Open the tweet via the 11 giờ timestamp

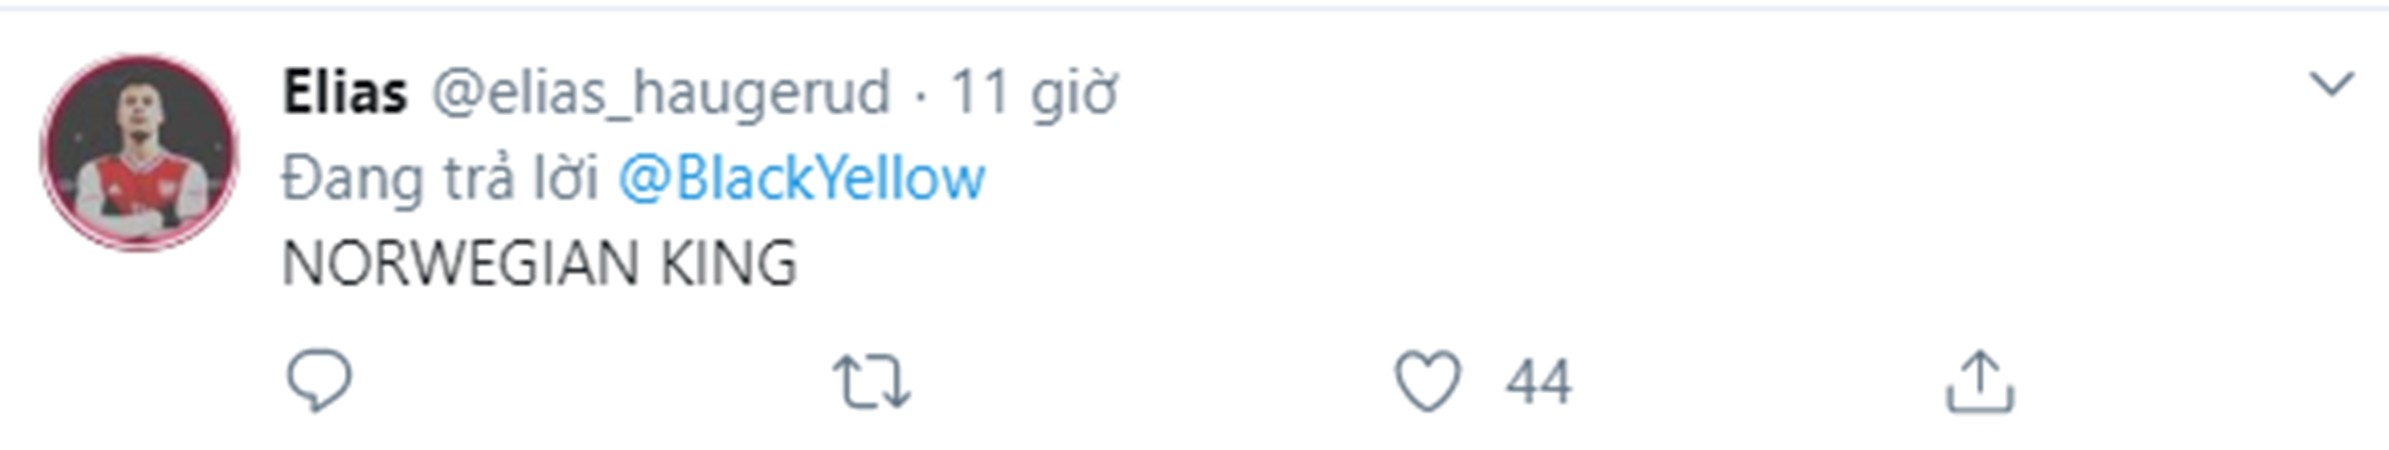[1033, 95]
